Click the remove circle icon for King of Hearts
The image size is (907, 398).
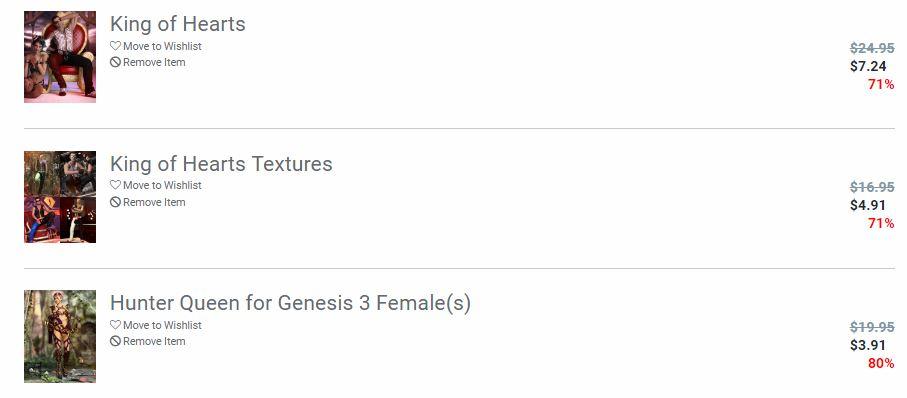pos(116,62)
